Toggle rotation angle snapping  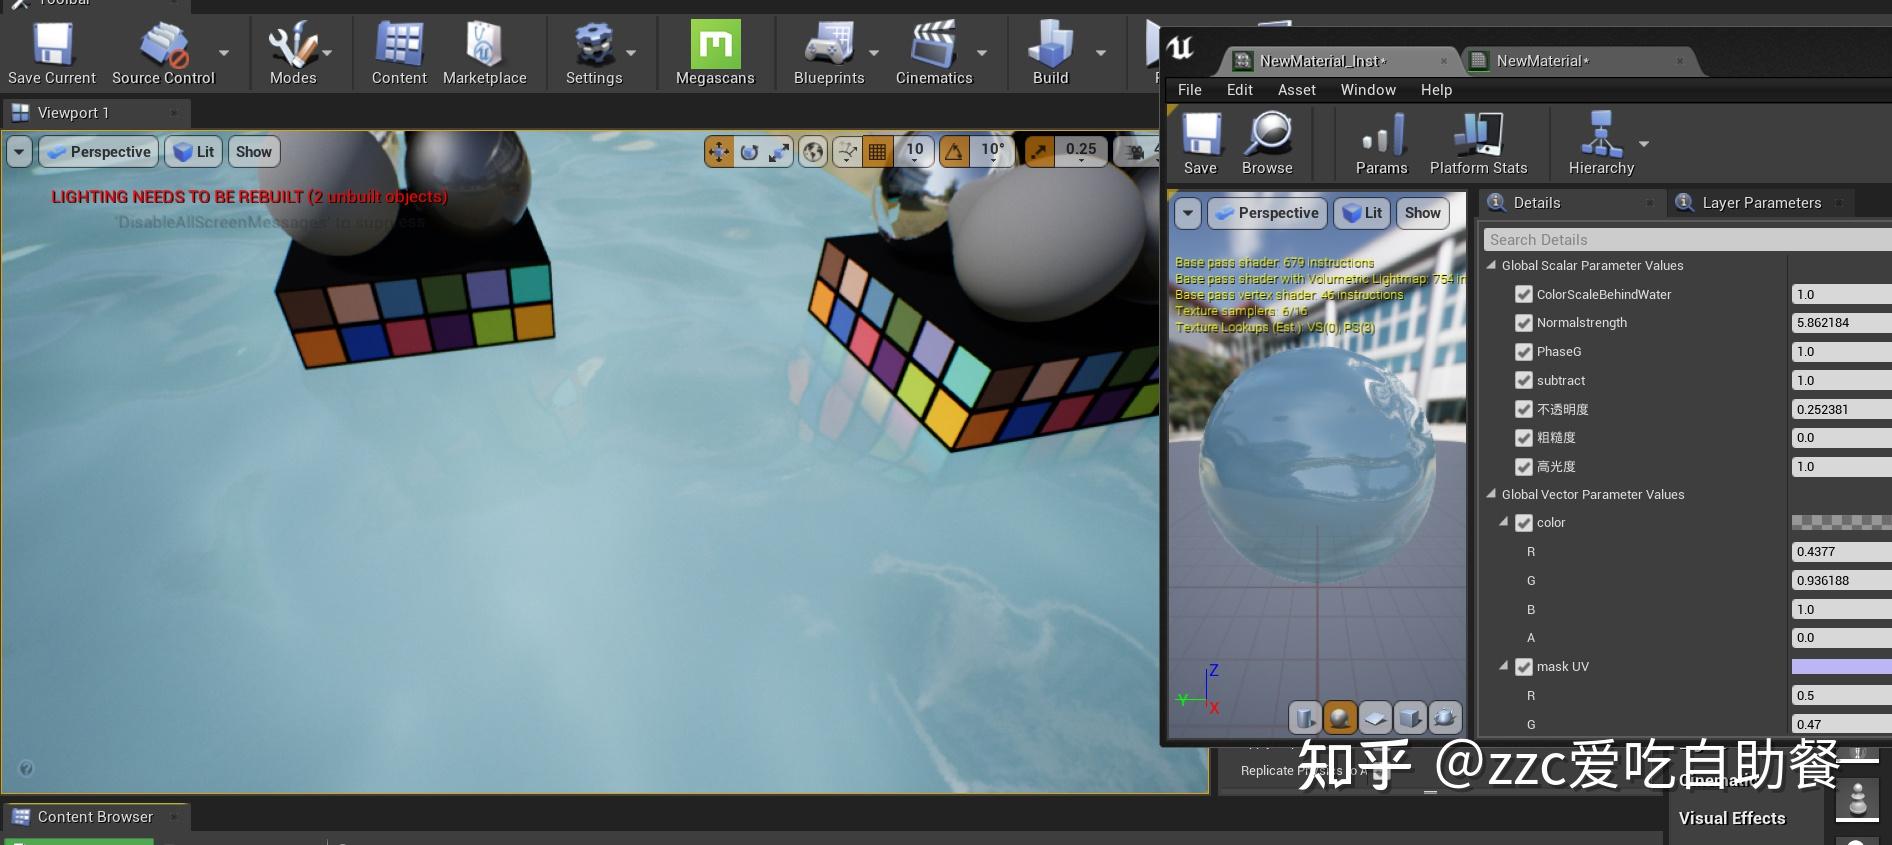coord(954,152)
